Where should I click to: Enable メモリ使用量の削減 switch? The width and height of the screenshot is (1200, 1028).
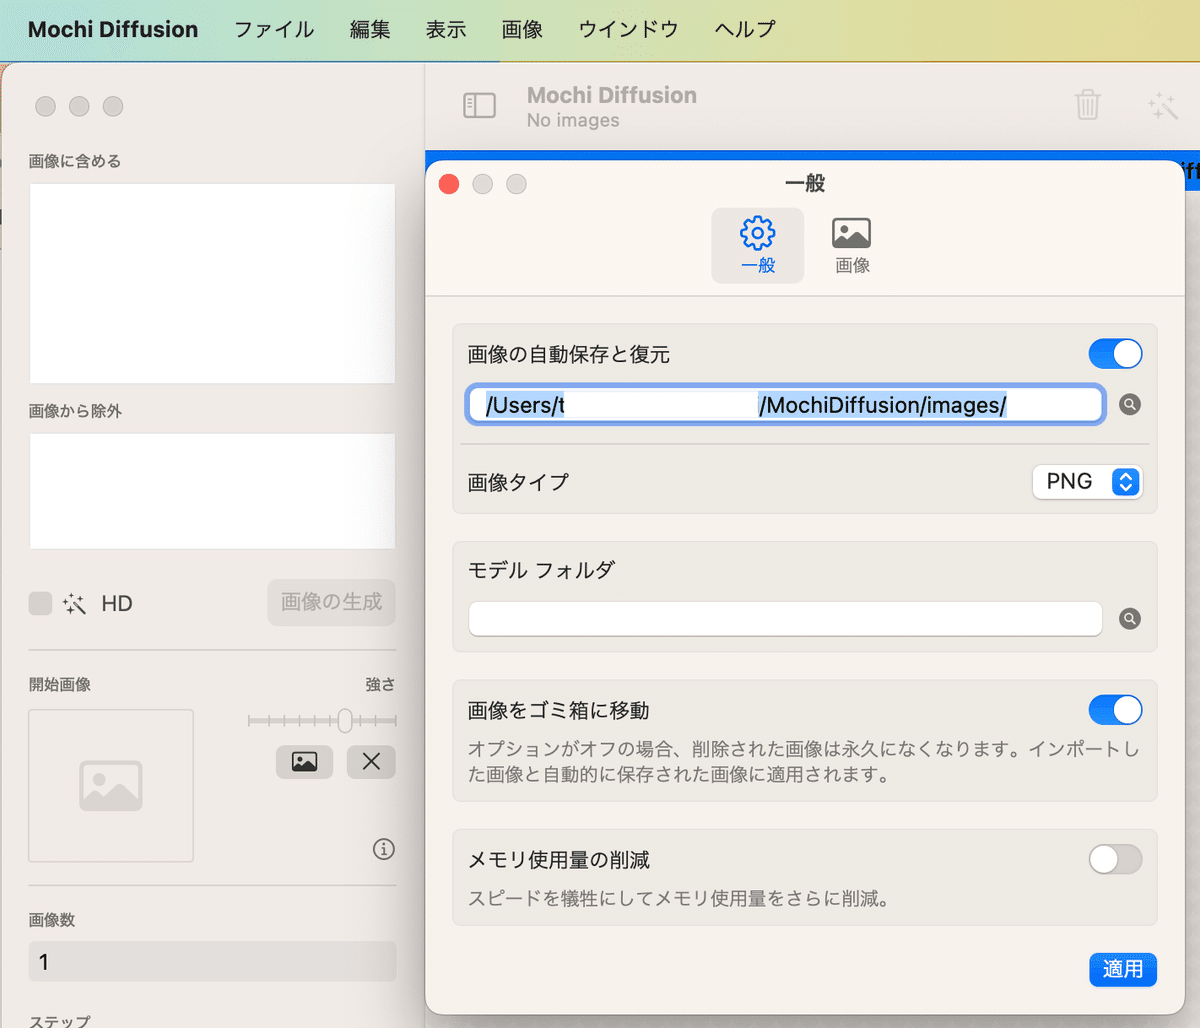click(1115, 859)
